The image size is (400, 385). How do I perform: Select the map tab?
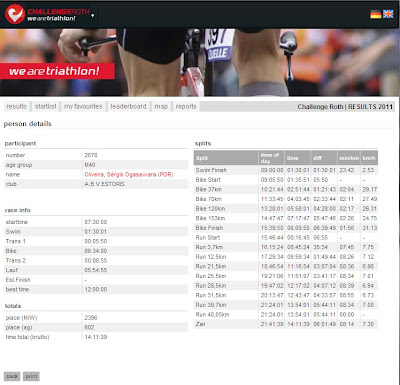[161, 106]
